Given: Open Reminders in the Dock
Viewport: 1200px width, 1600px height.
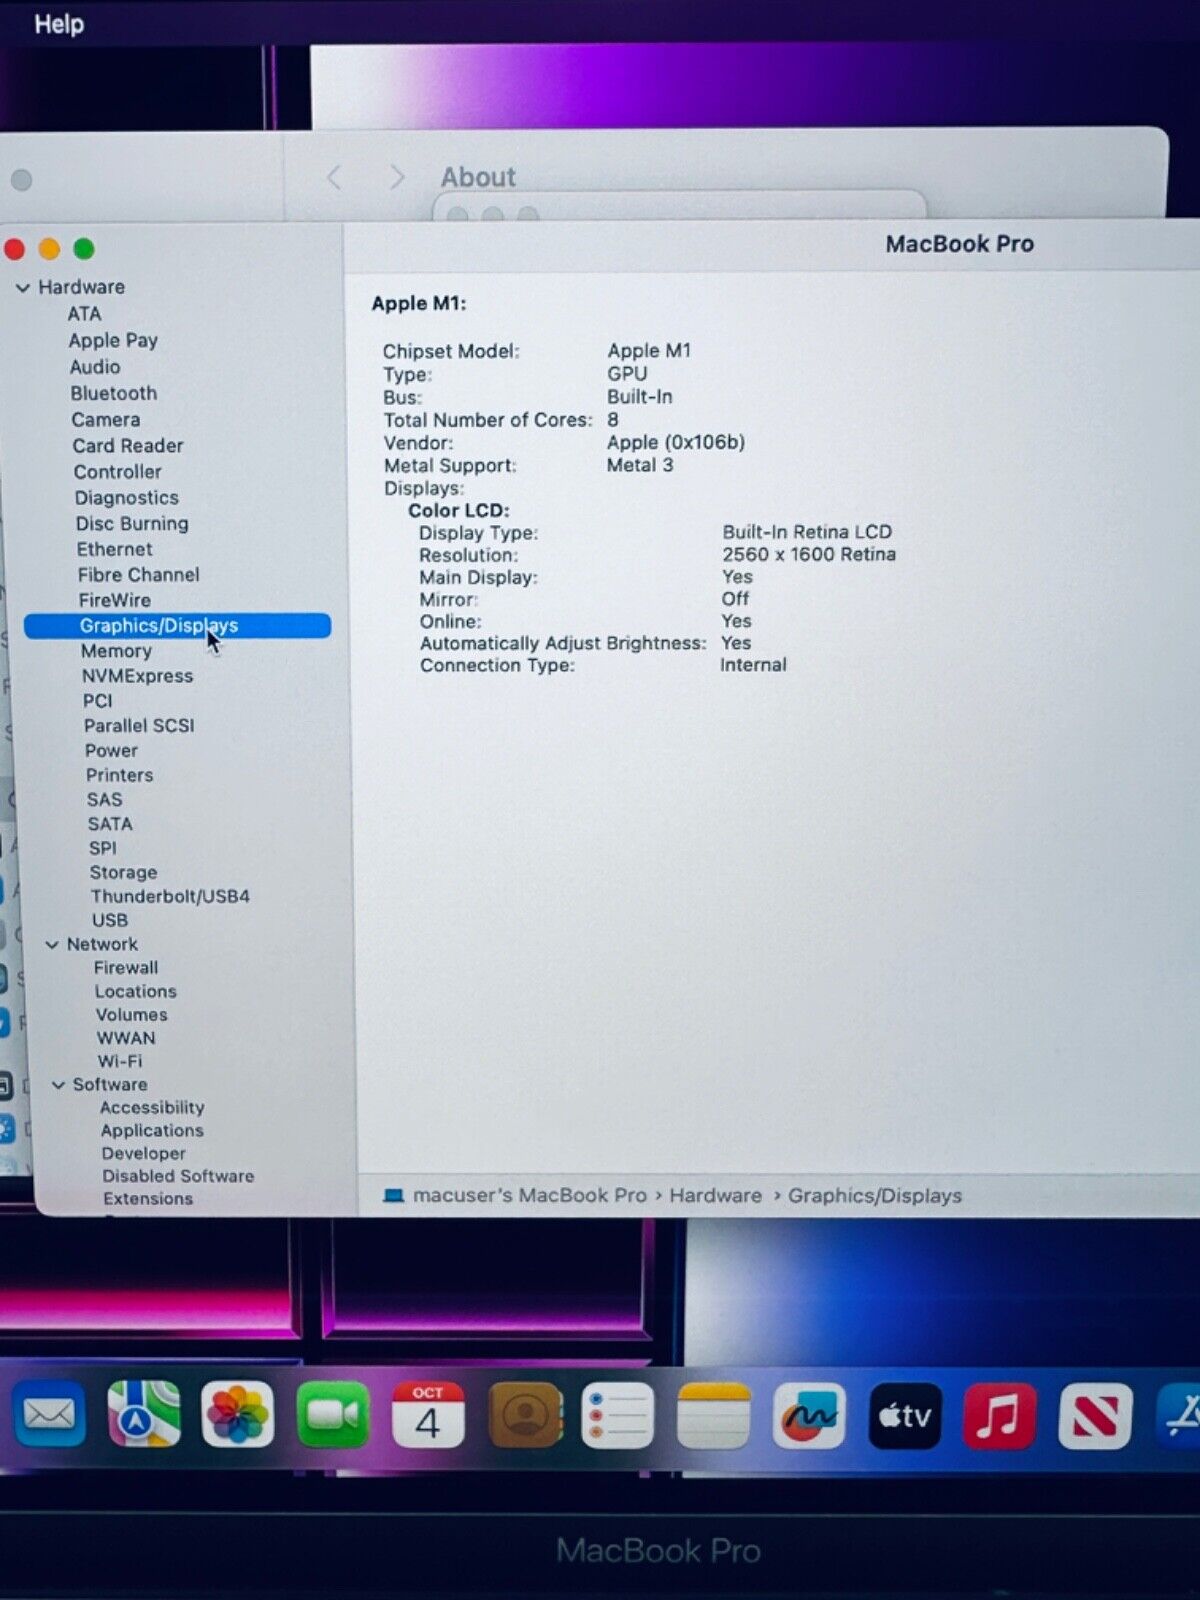Looking at the screenshot, I should tap(617, 1416).
